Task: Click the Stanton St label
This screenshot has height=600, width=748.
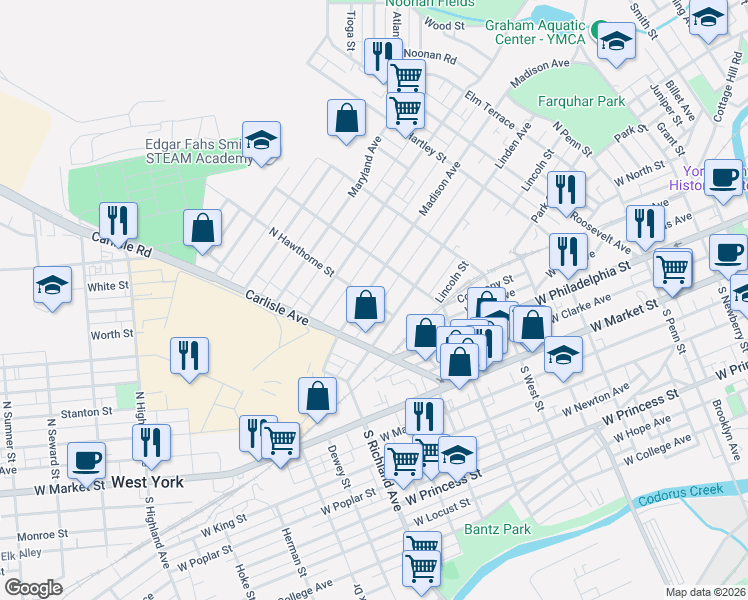Action: 86,413
